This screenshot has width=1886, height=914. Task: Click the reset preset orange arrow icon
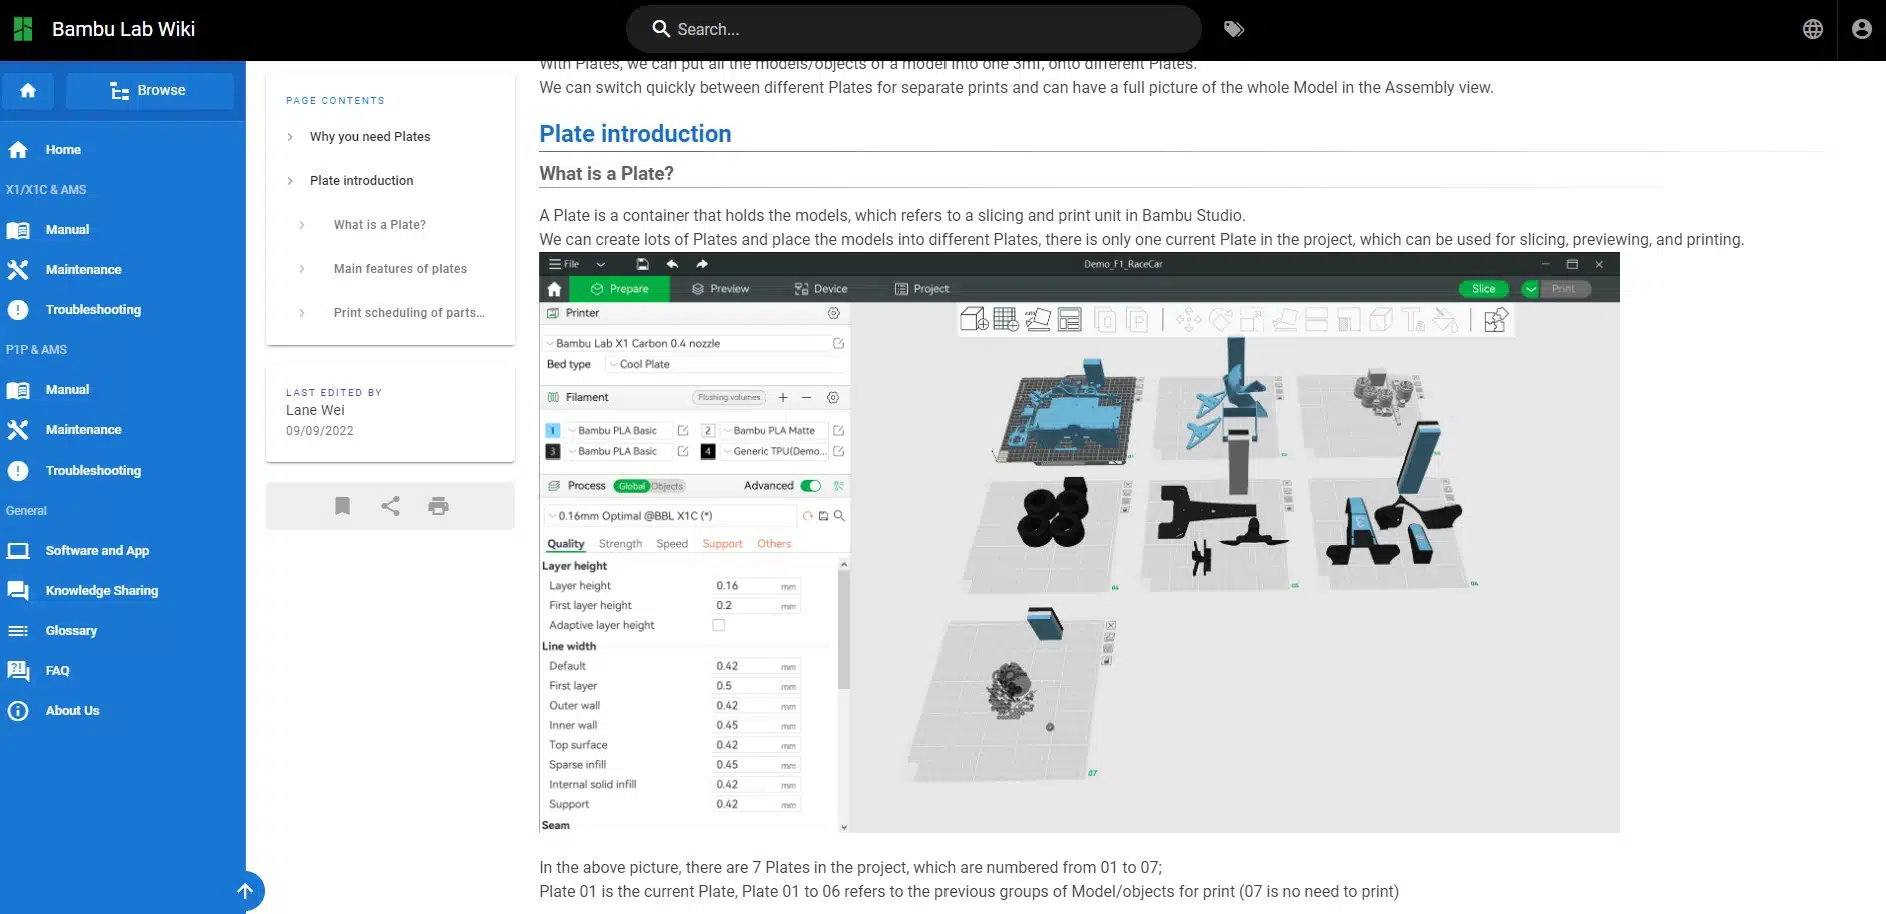pyautogui.click(x=807, y=516)
